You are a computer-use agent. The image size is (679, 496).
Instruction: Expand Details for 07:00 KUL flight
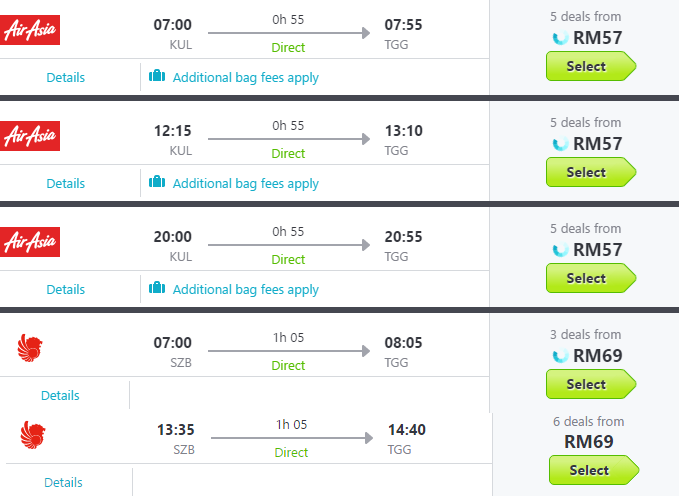click(66, 77)
